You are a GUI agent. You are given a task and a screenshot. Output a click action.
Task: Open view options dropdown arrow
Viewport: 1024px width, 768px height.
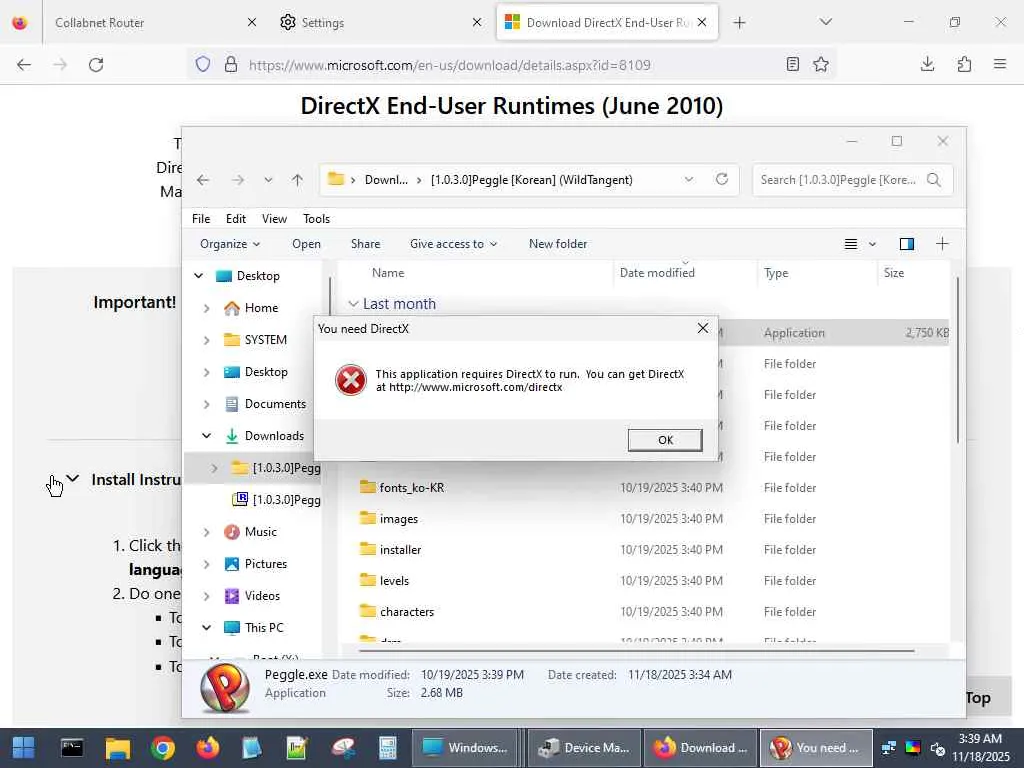coord(872,244)
